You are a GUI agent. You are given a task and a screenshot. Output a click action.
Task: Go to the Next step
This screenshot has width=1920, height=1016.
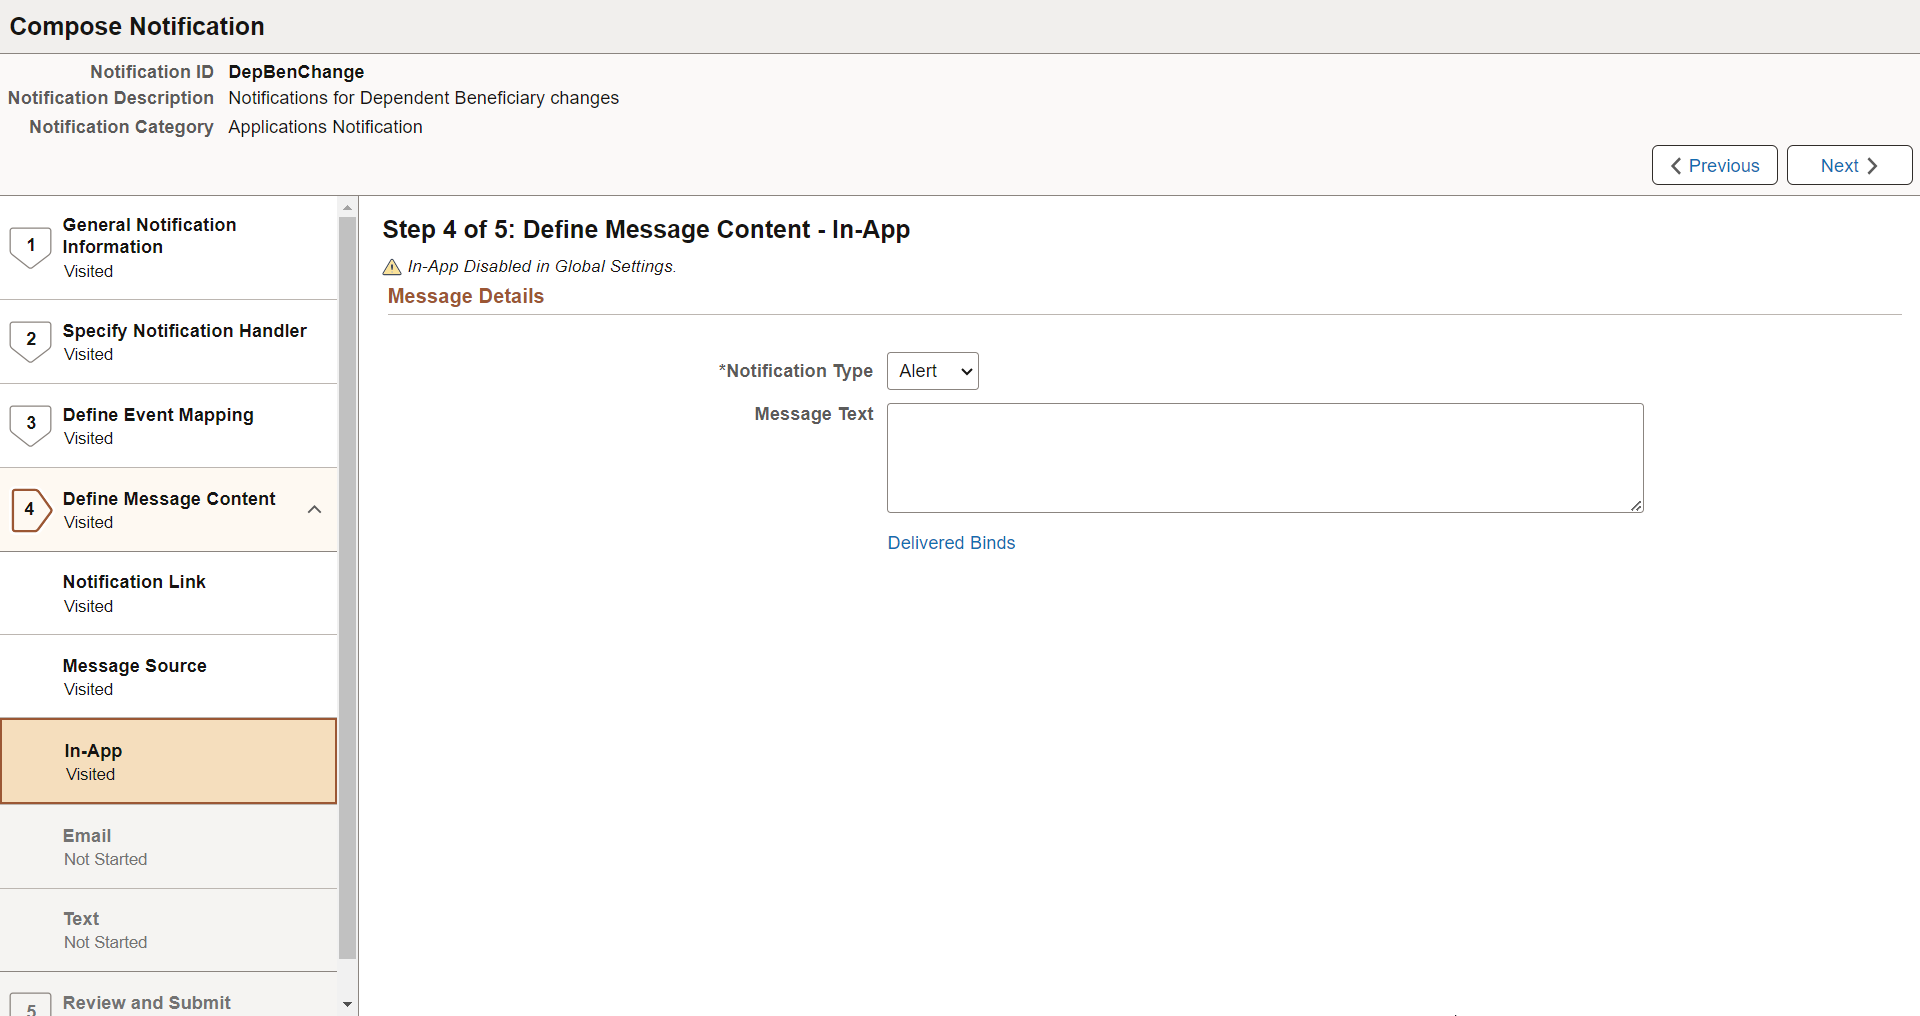[1849, 165]
